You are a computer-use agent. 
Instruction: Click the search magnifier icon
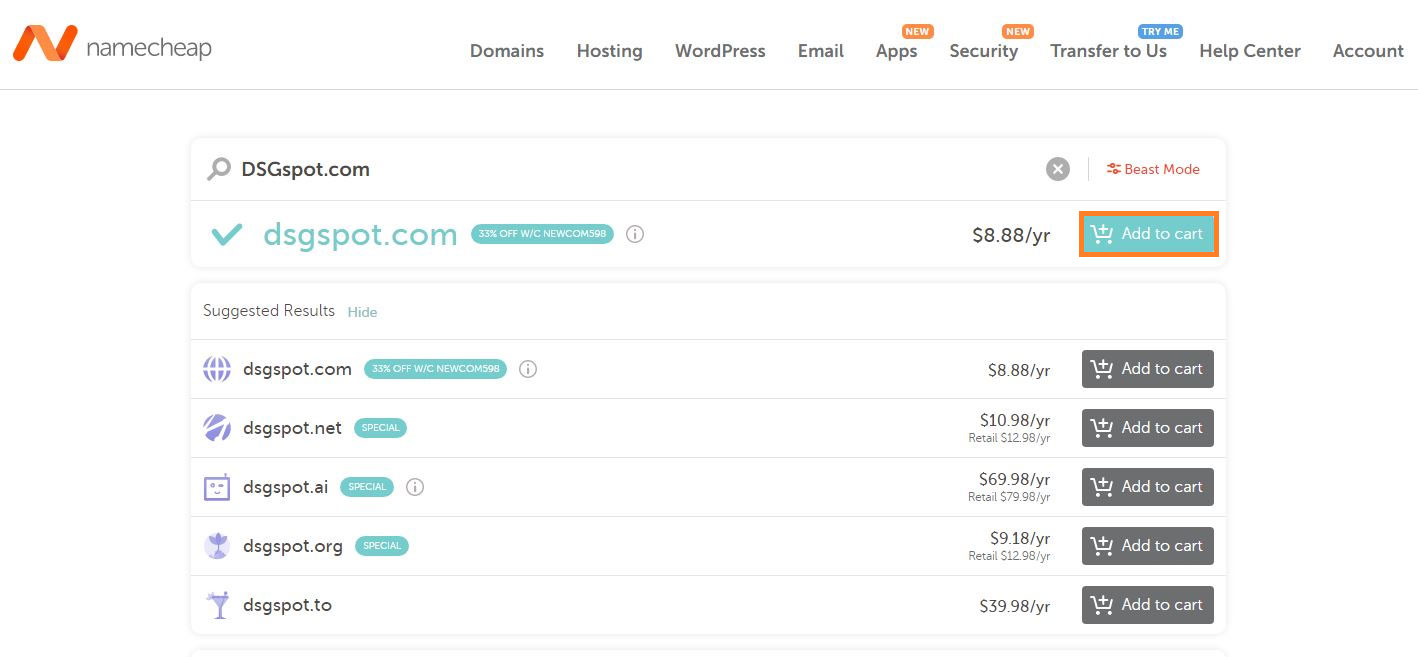coord(218,169)
